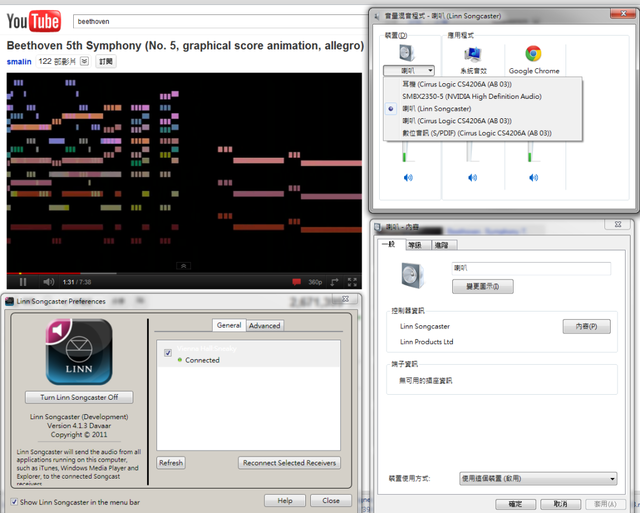Click the 喇叭 device name field
Image resolution: width=640 pixels, height=513 pixels.
click(x=531, y=268)
